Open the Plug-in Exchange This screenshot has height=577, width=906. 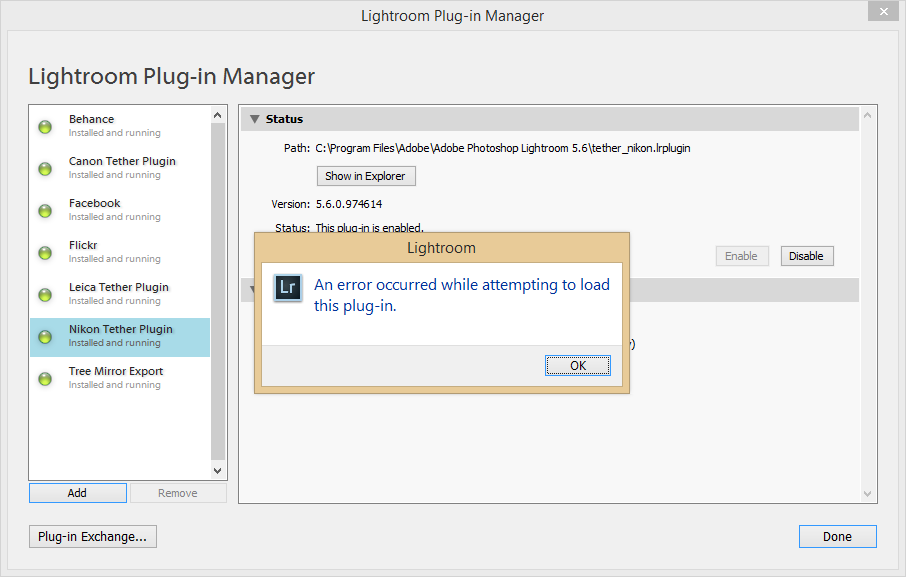(92, 537)
